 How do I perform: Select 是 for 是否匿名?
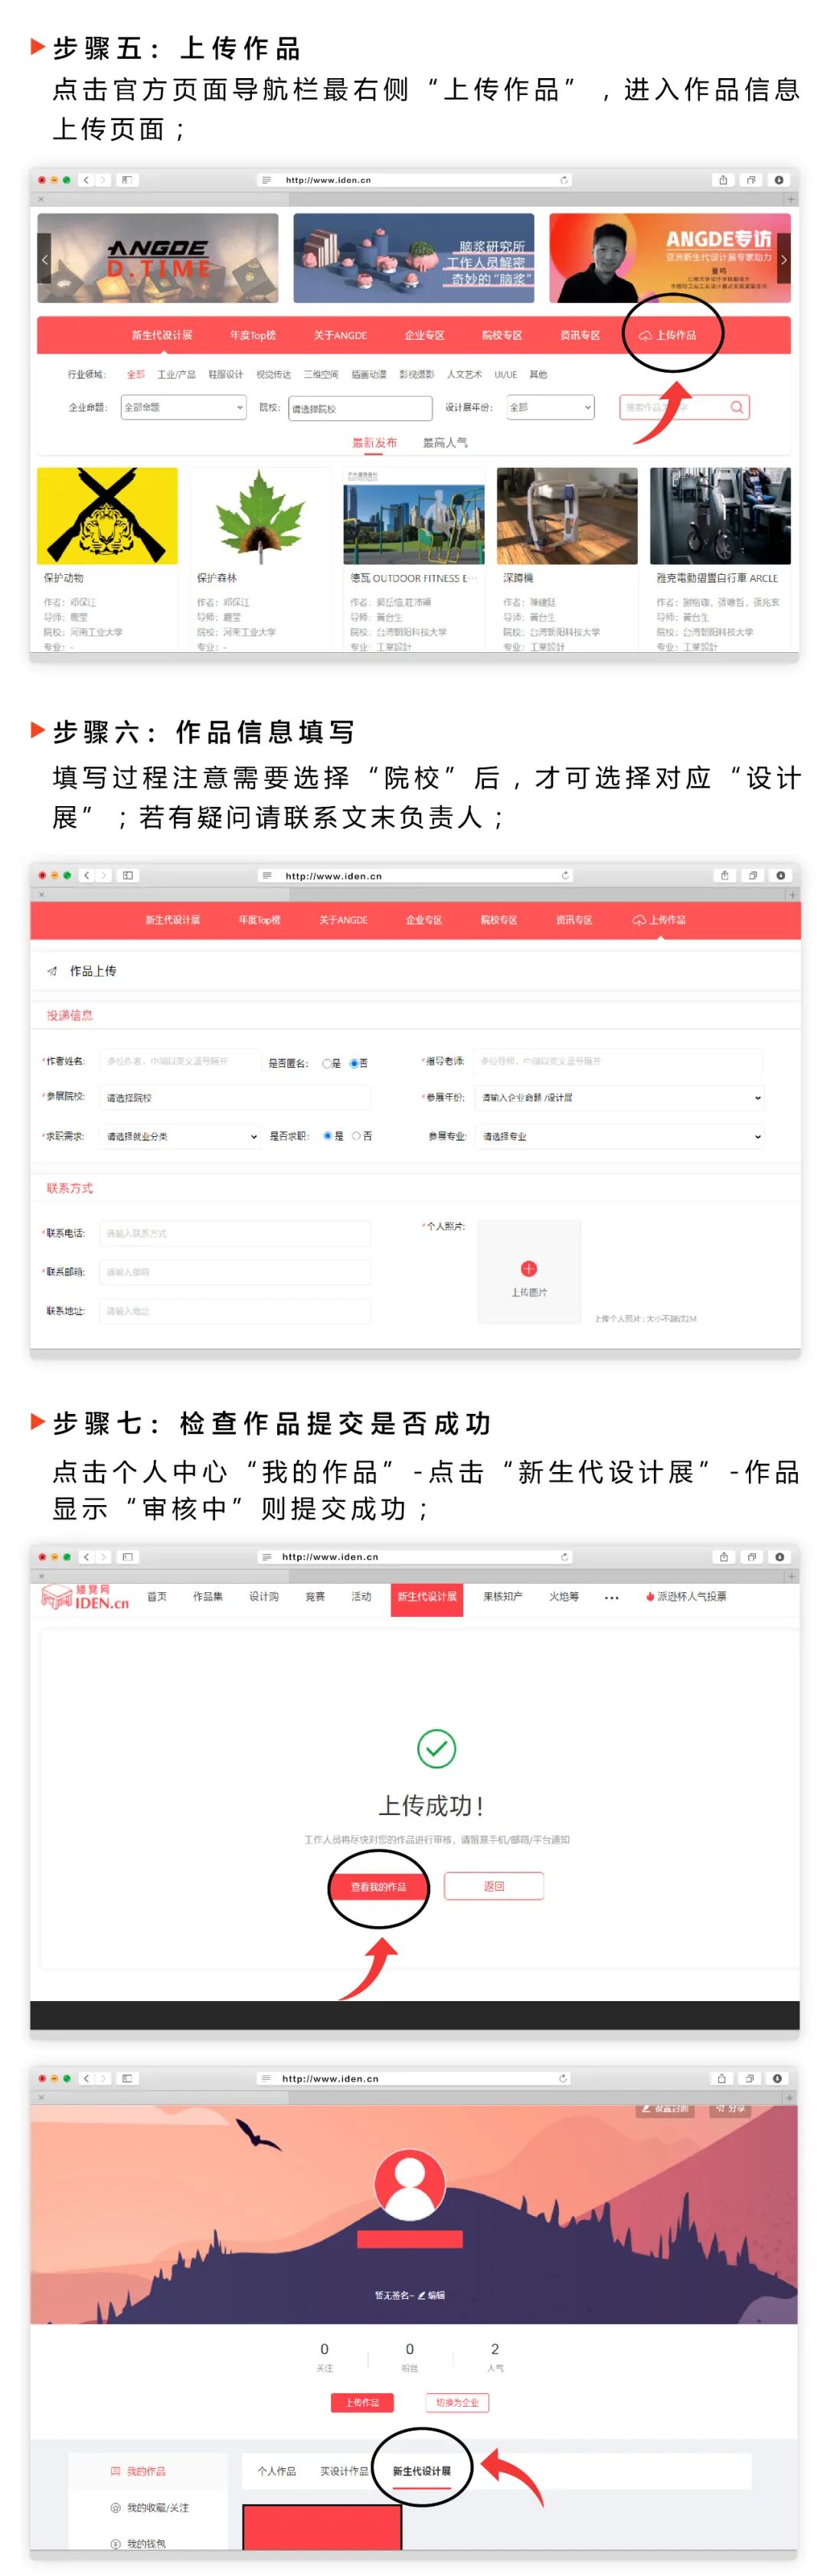pyautogui.click(x=326, y=1064)
